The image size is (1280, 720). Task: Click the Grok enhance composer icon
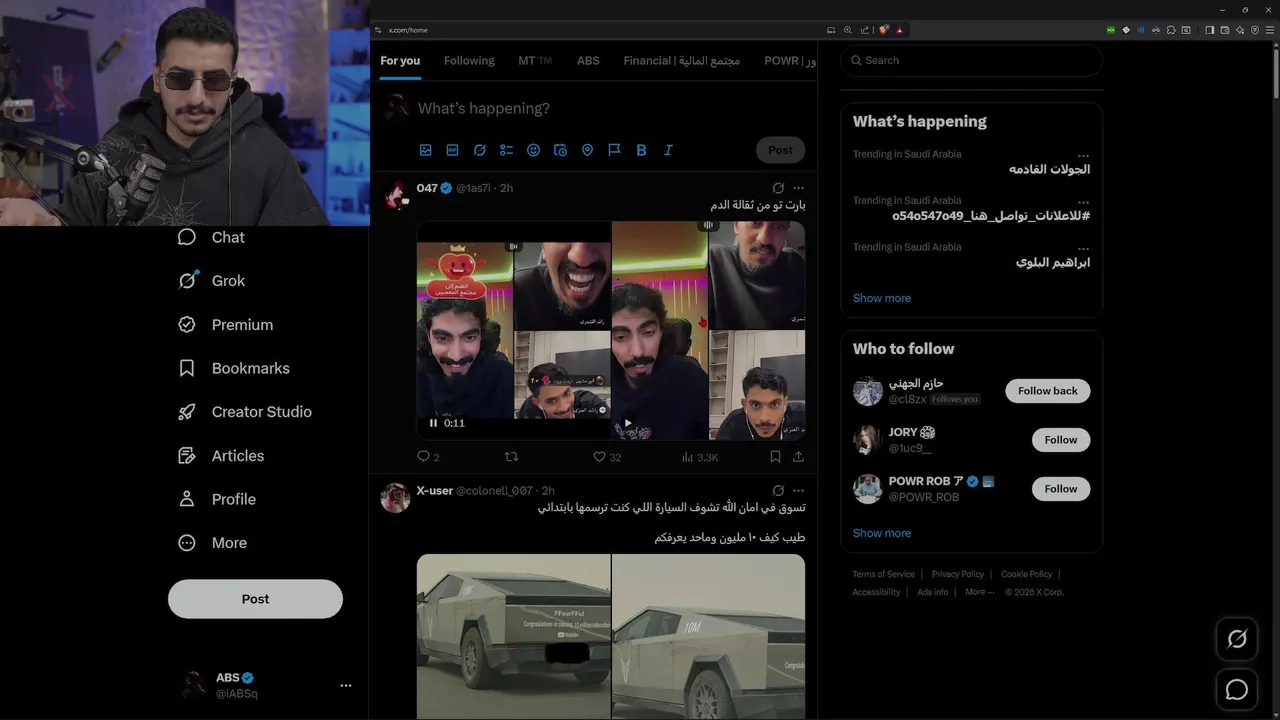(x=479, y=150)
